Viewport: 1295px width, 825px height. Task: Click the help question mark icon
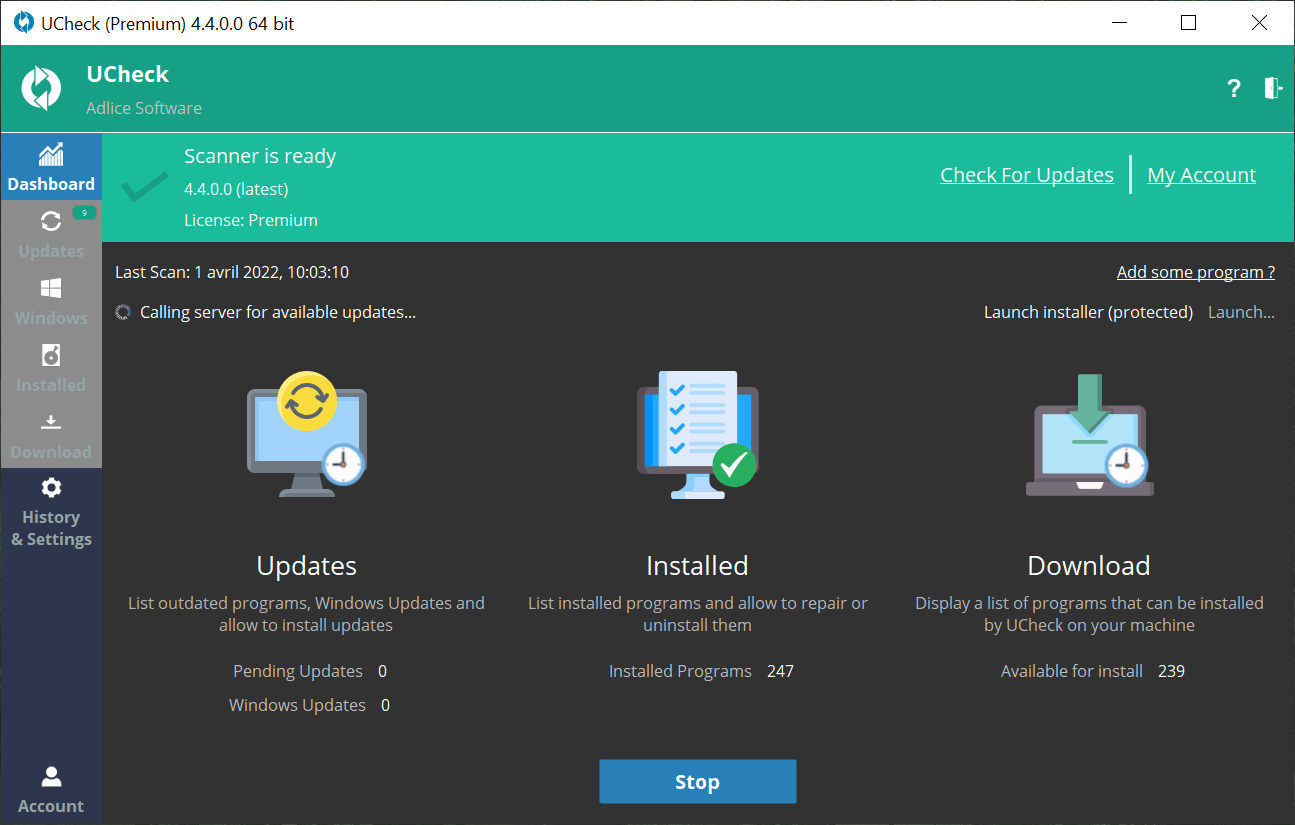pyautogui.click(x=1234, y=89)
